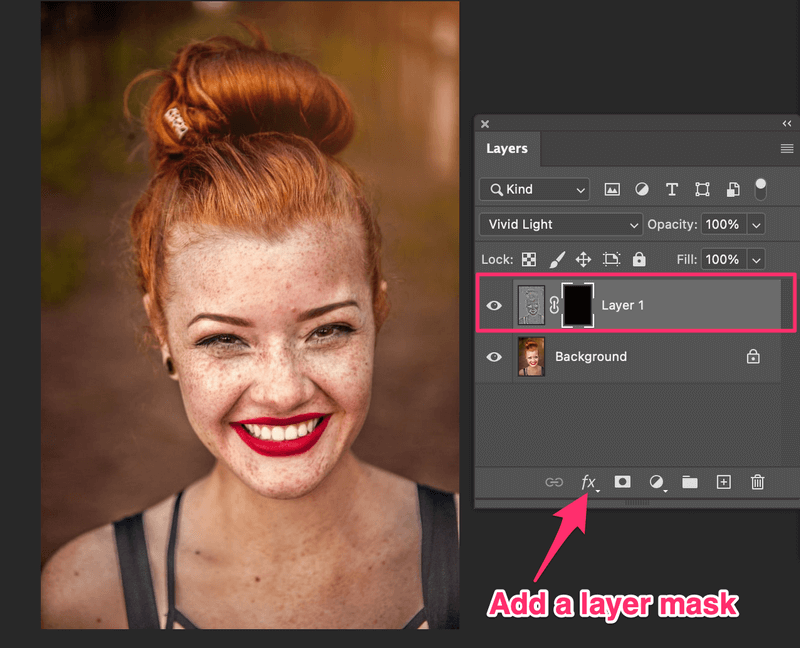The image size is (800, 648).
Task: Toggle the layer filtering switch
Action: click(761, 188)
